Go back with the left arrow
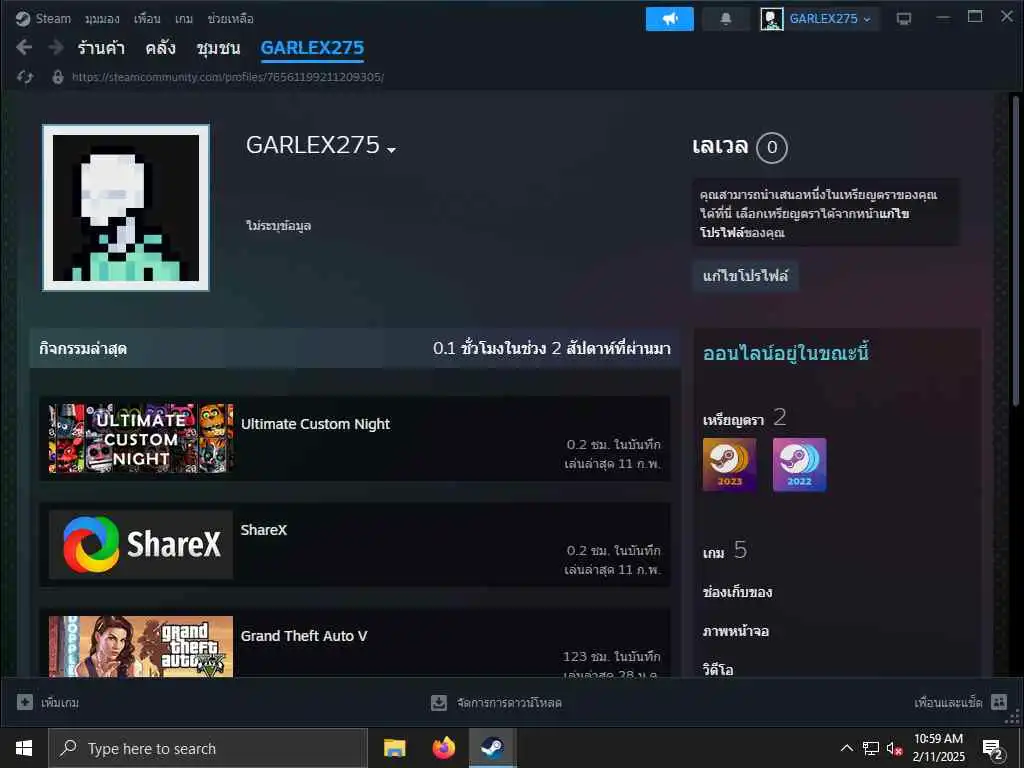This screenshot has width=1024, height=768. tap(24, 48)
